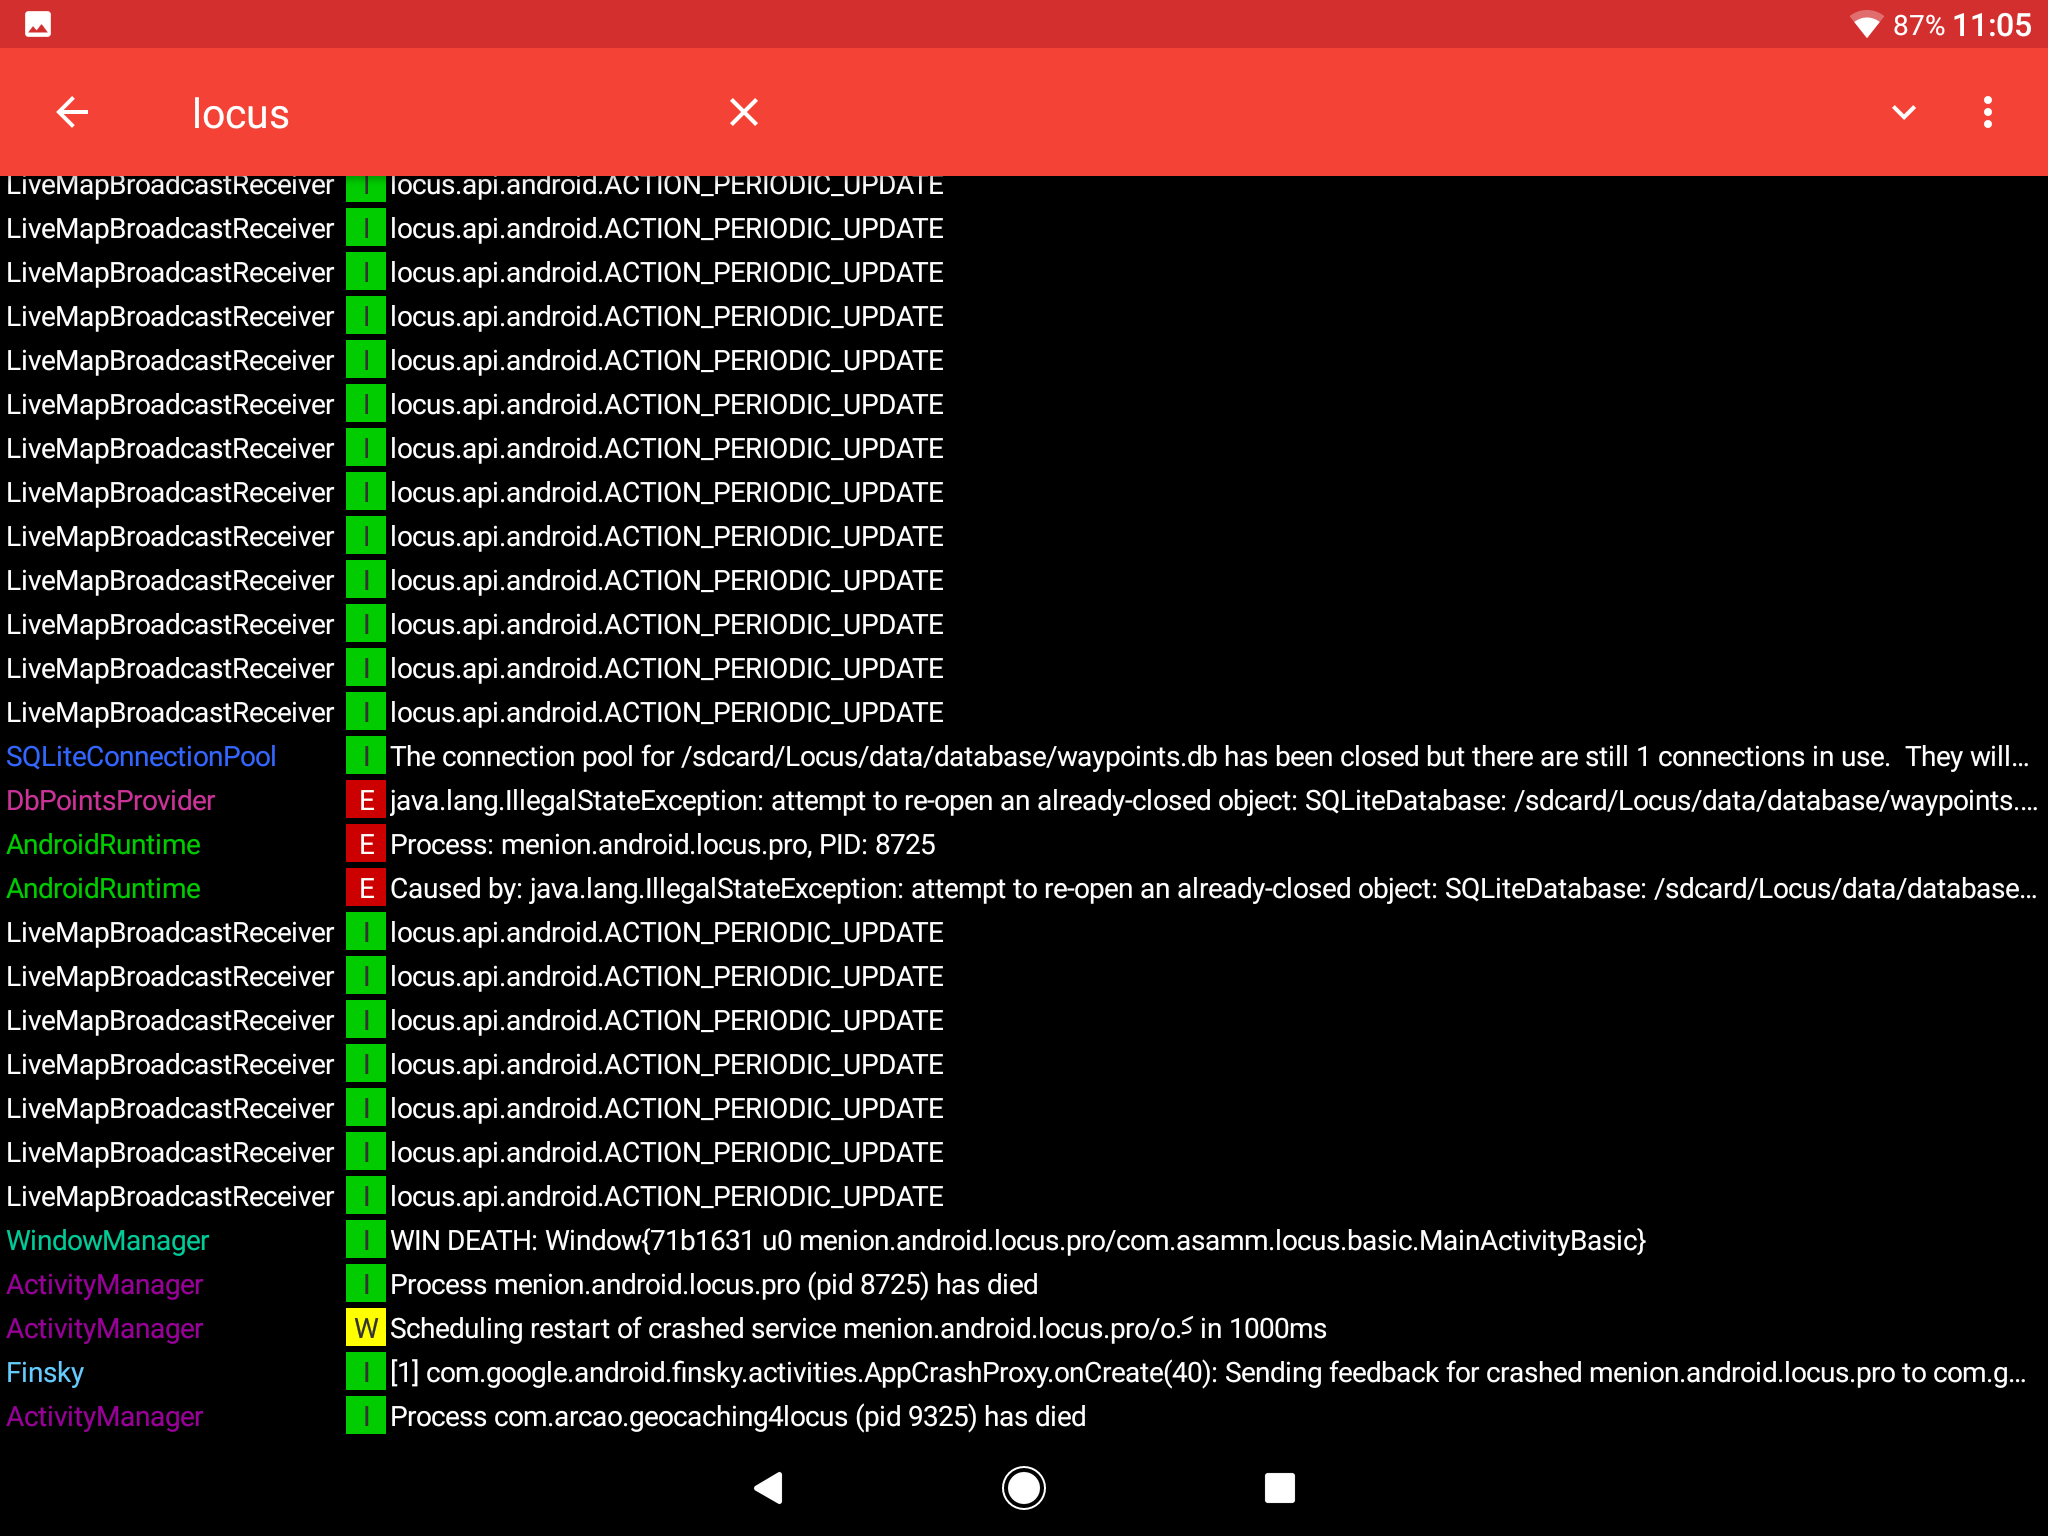Viewport: 2048px width, 1536px height.
Task: Tap the yellow W warning level badge
Action: (366, 1329)
